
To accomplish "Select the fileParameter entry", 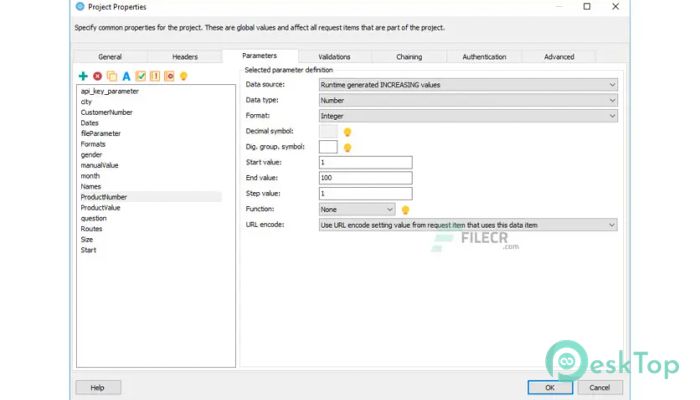I will pos(101,134).
